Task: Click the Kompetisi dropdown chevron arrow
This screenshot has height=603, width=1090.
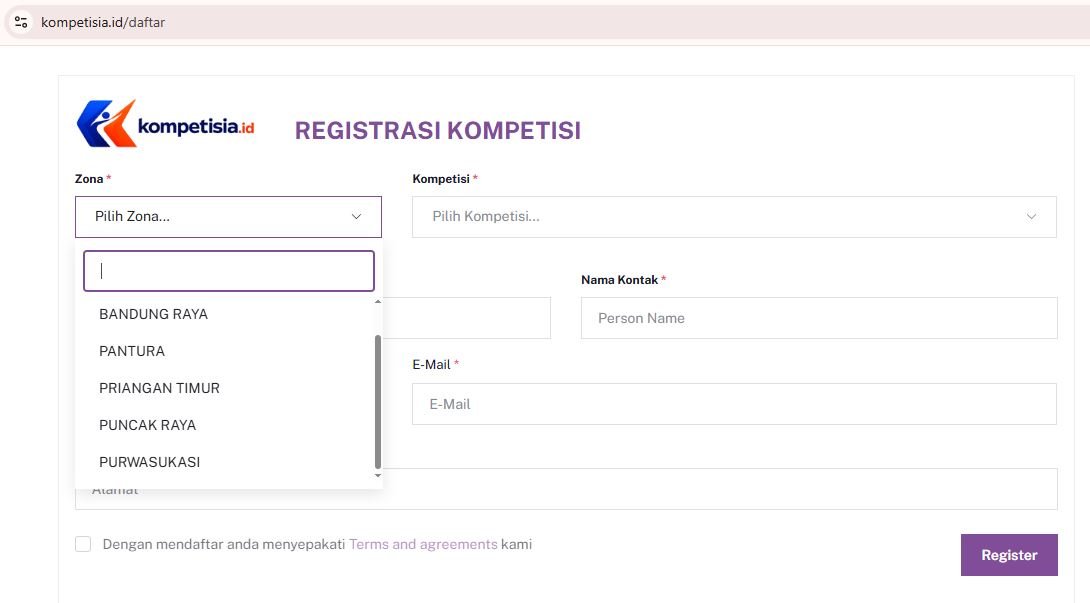Action: click(x=1031, y=217)
